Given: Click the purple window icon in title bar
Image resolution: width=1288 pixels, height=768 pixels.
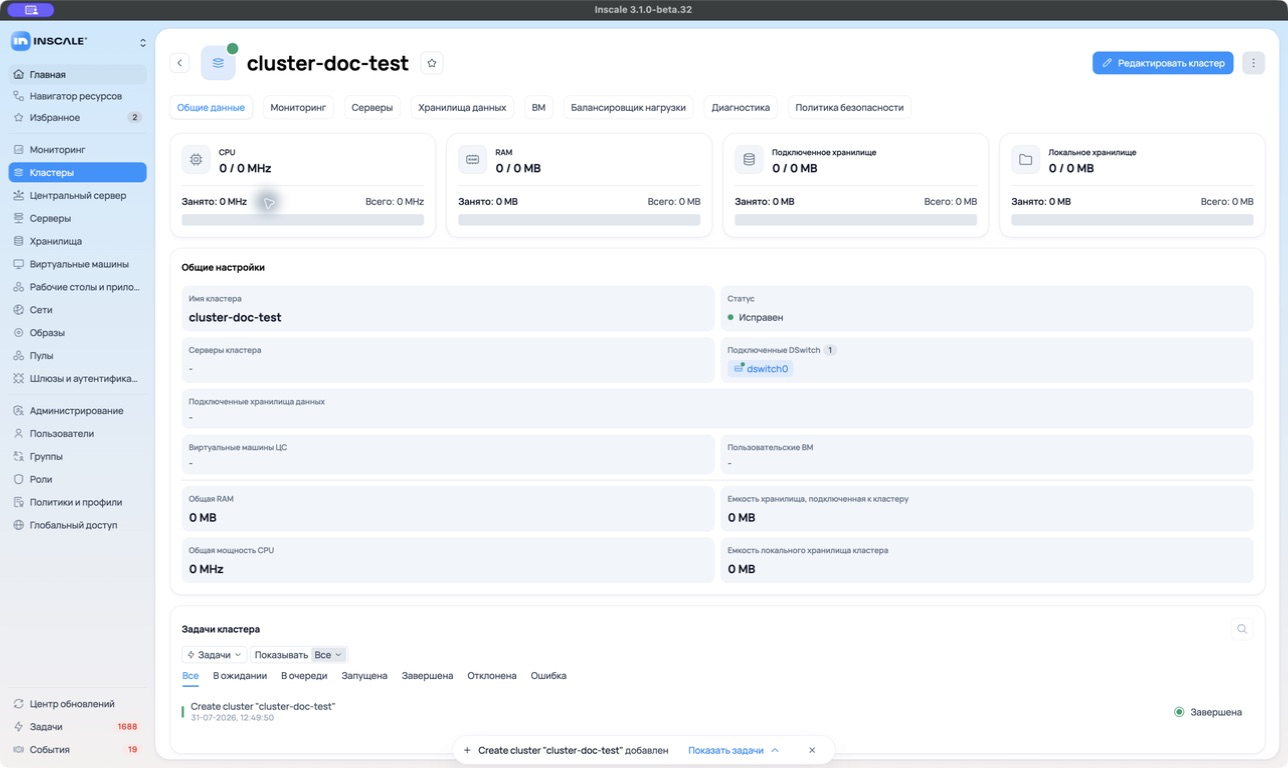Looking at the screenshot, I should tap(31, 10).
